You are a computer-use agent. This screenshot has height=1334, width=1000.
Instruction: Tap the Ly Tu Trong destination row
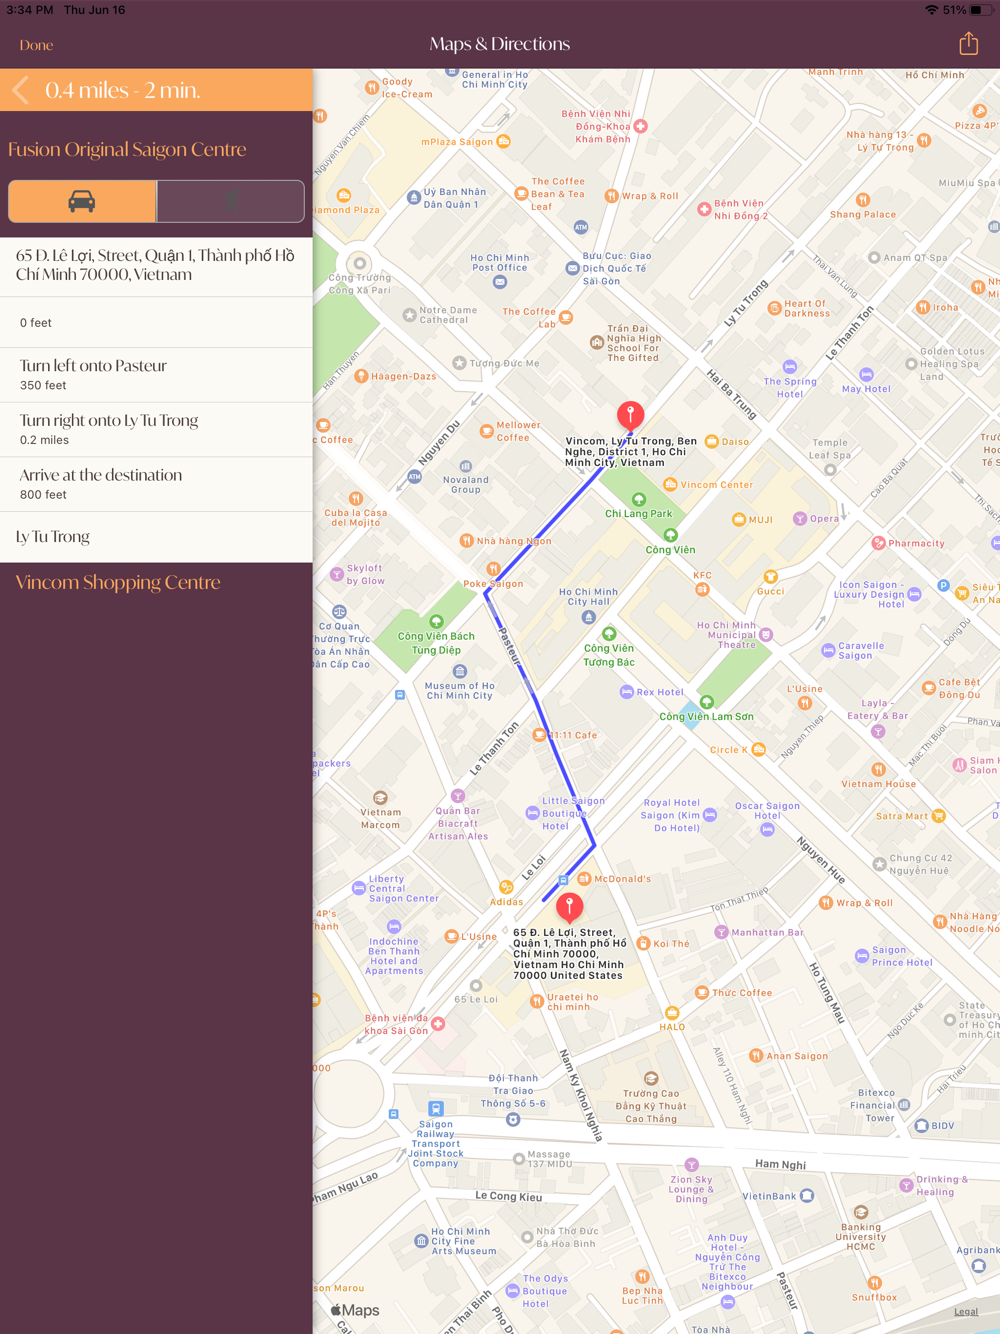pyautogui.click(x=156, y=537)
